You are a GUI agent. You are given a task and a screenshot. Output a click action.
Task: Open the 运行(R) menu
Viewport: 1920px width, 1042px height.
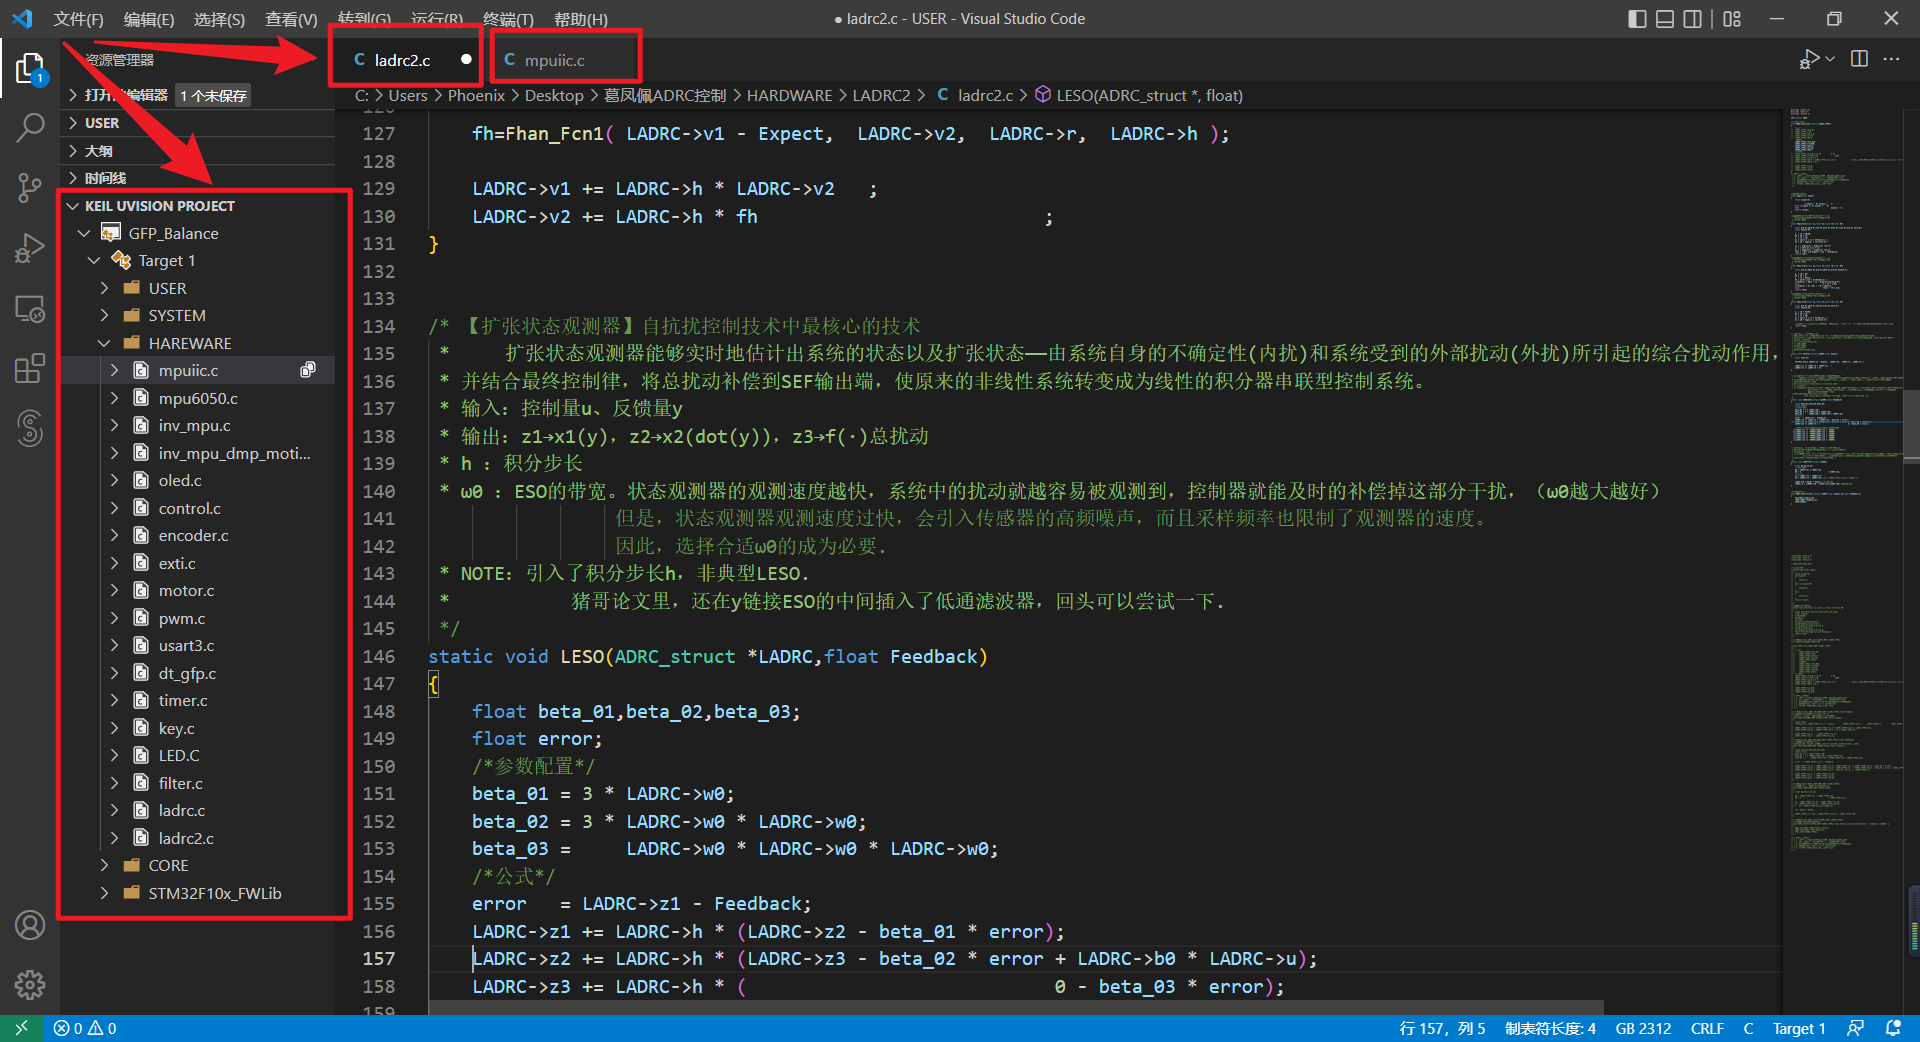point(435,18)
